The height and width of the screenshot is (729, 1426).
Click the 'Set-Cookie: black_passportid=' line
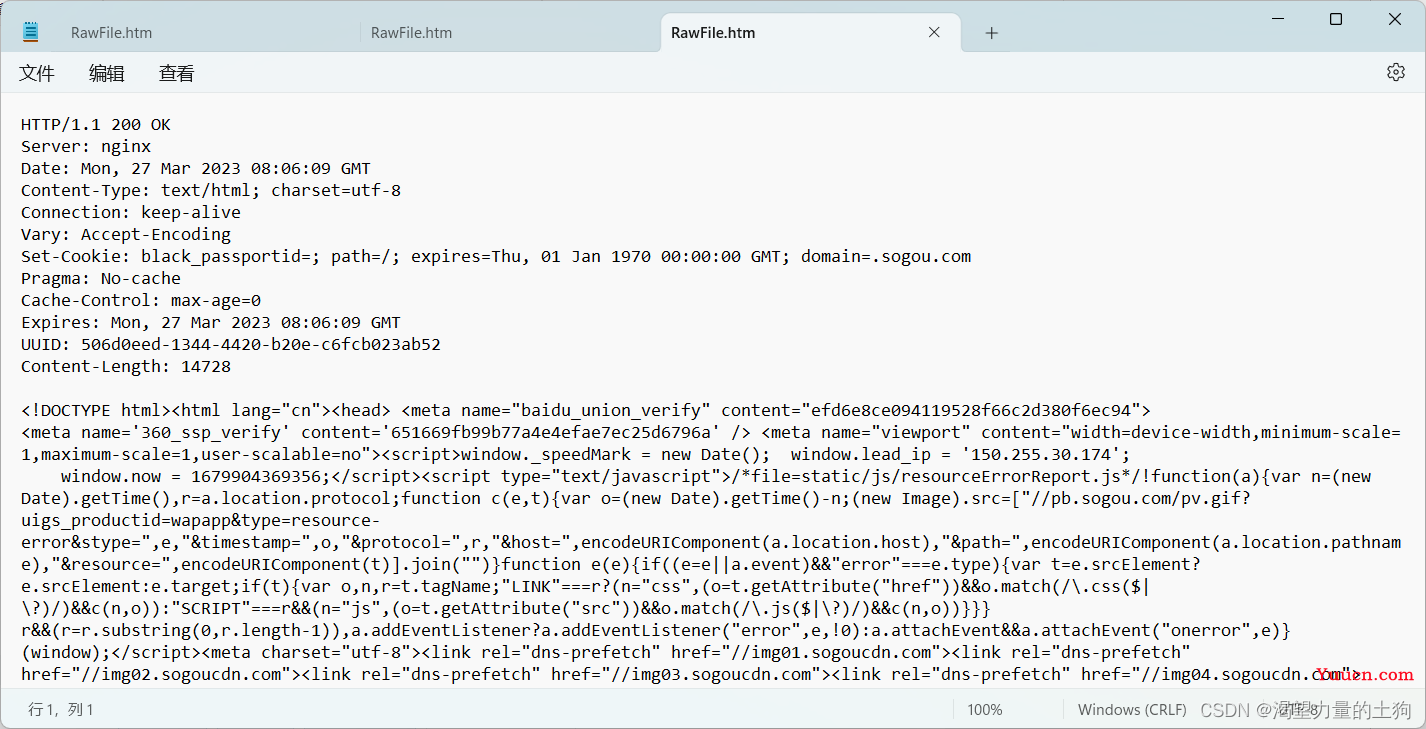[496, 257]
